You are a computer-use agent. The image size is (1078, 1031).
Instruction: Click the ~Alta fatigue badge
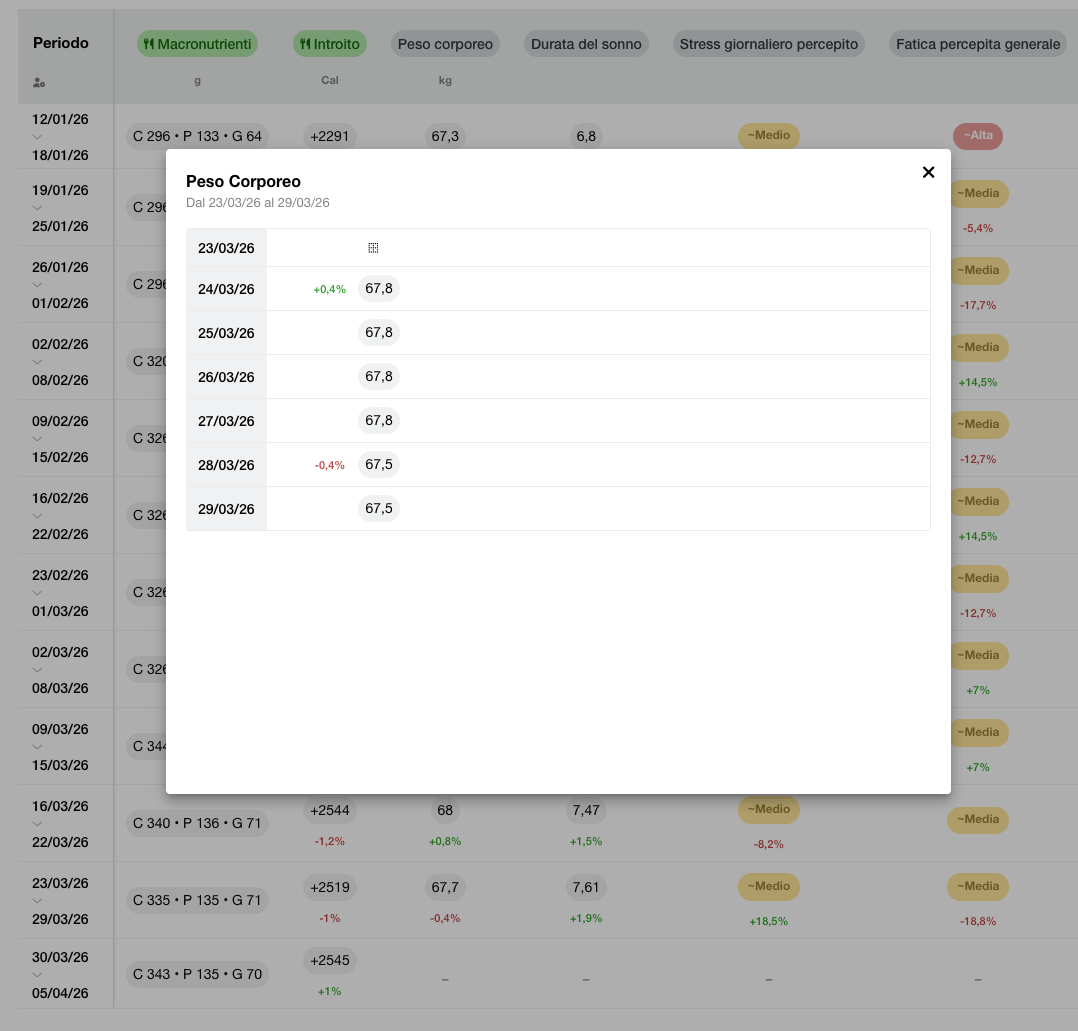(978, 135)
